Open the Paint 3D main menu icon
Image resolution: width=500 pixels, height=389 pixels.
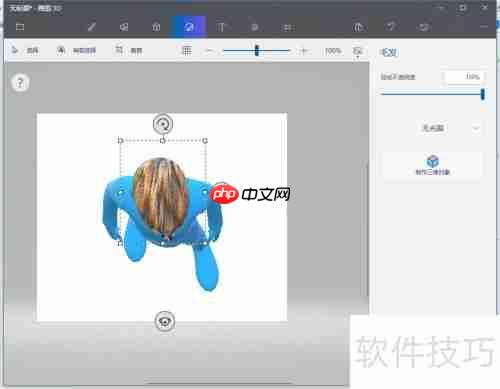click(20, 27)
